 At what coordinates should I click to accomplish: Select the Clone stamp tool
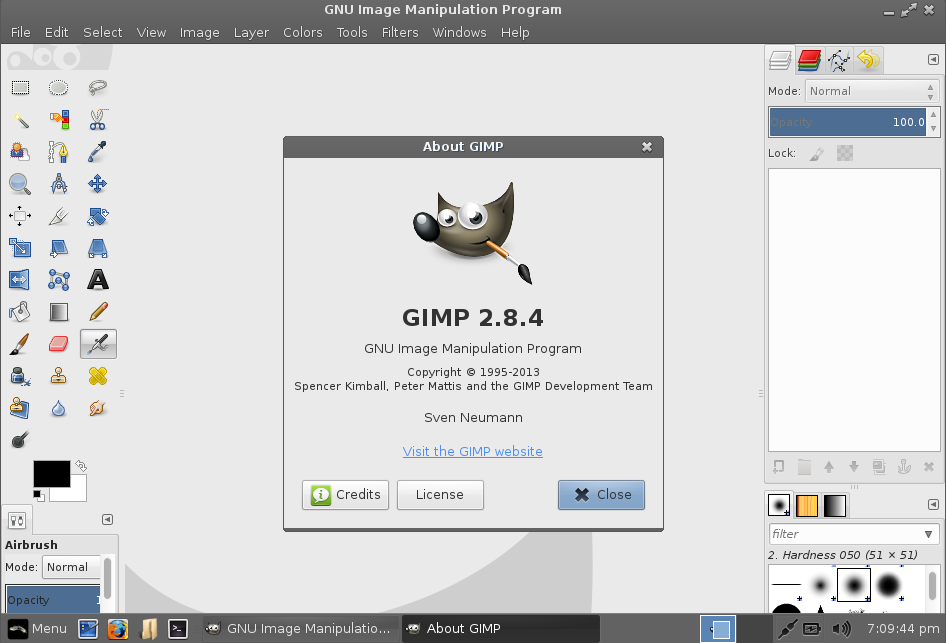point(59,376)
